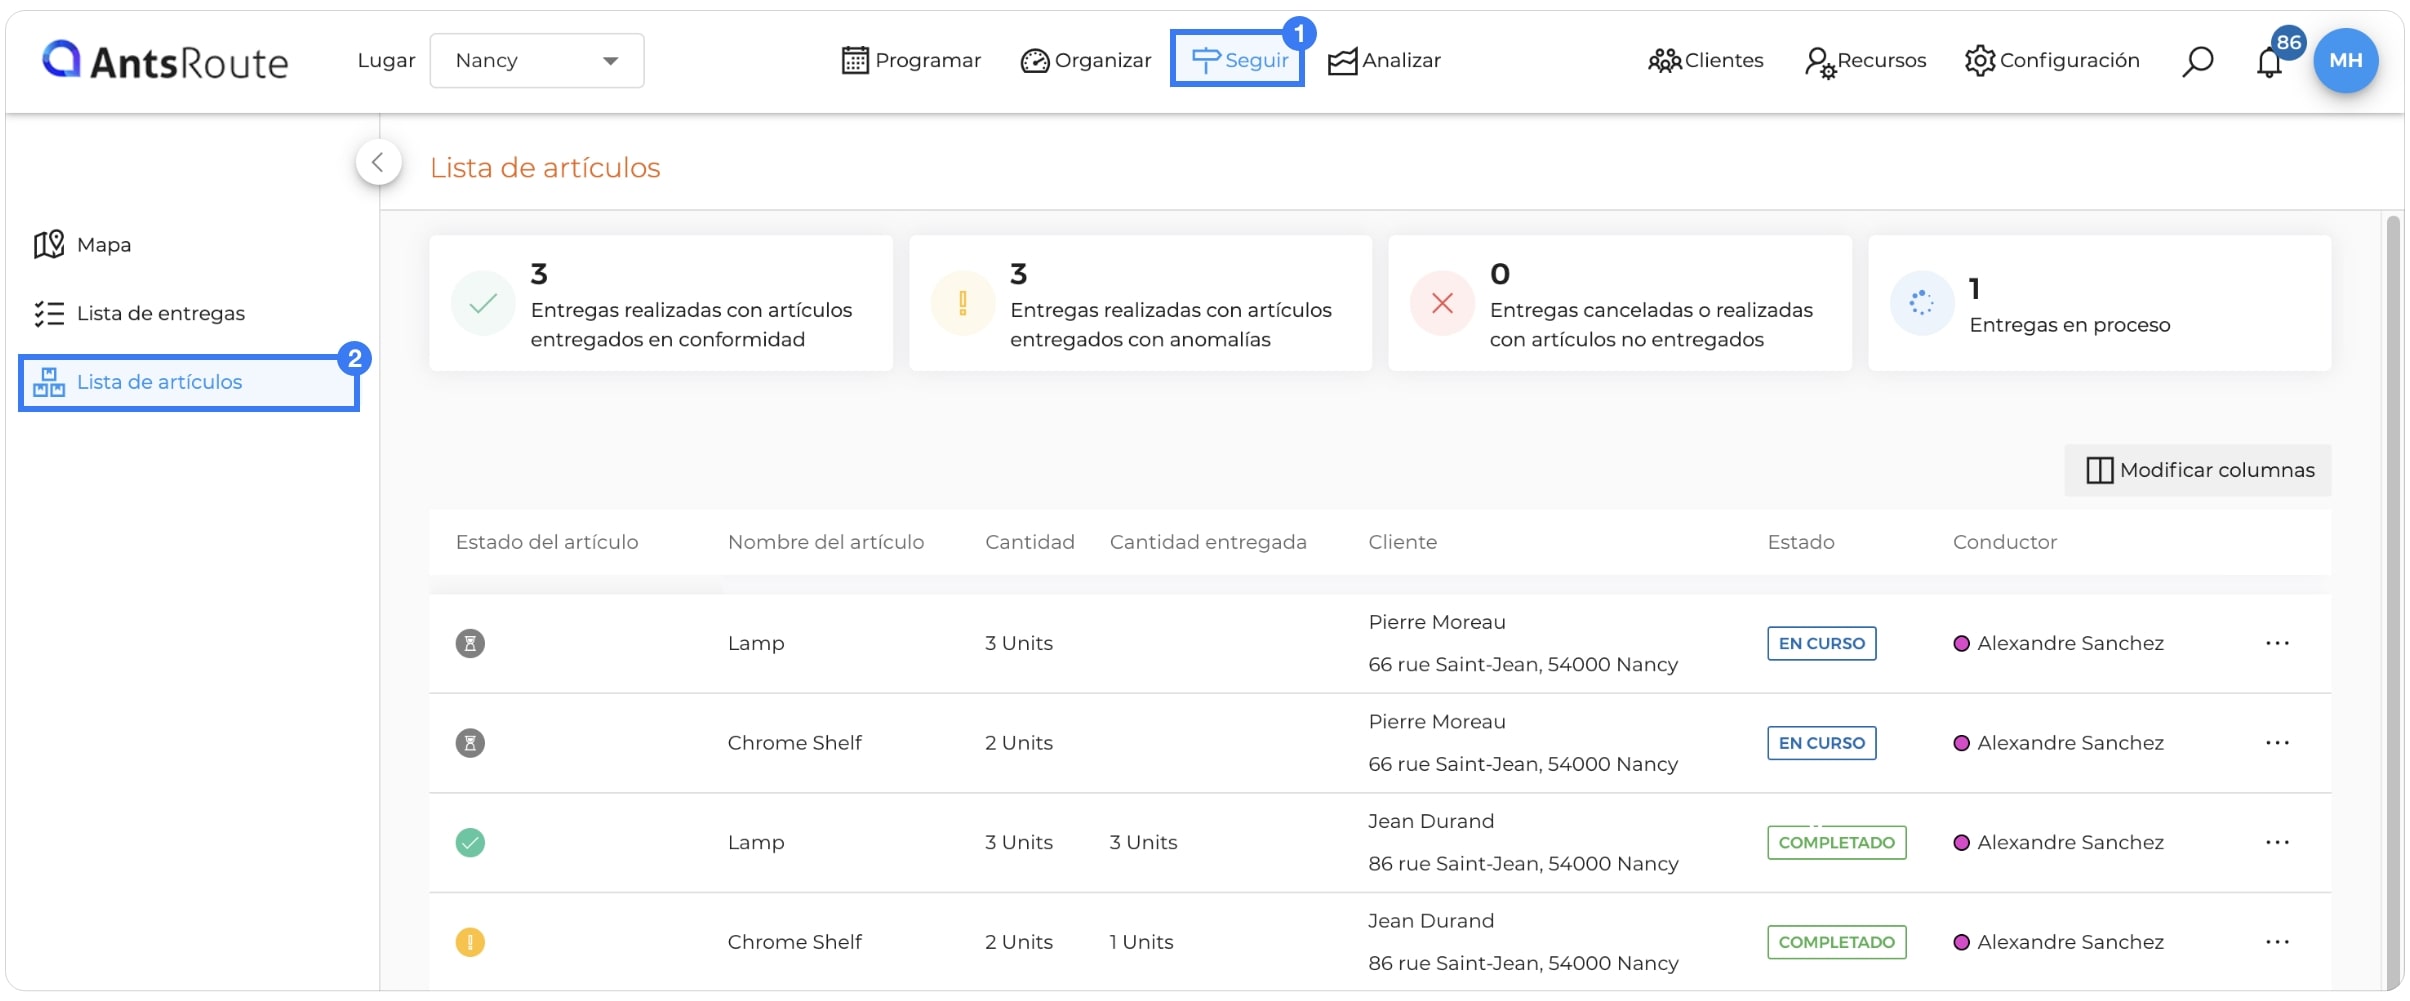Image resolution: width=2410 pixels, height=1001 pixels.
Task: Select Lista de artículos in sidebar
Action: [x=189, y=382]
